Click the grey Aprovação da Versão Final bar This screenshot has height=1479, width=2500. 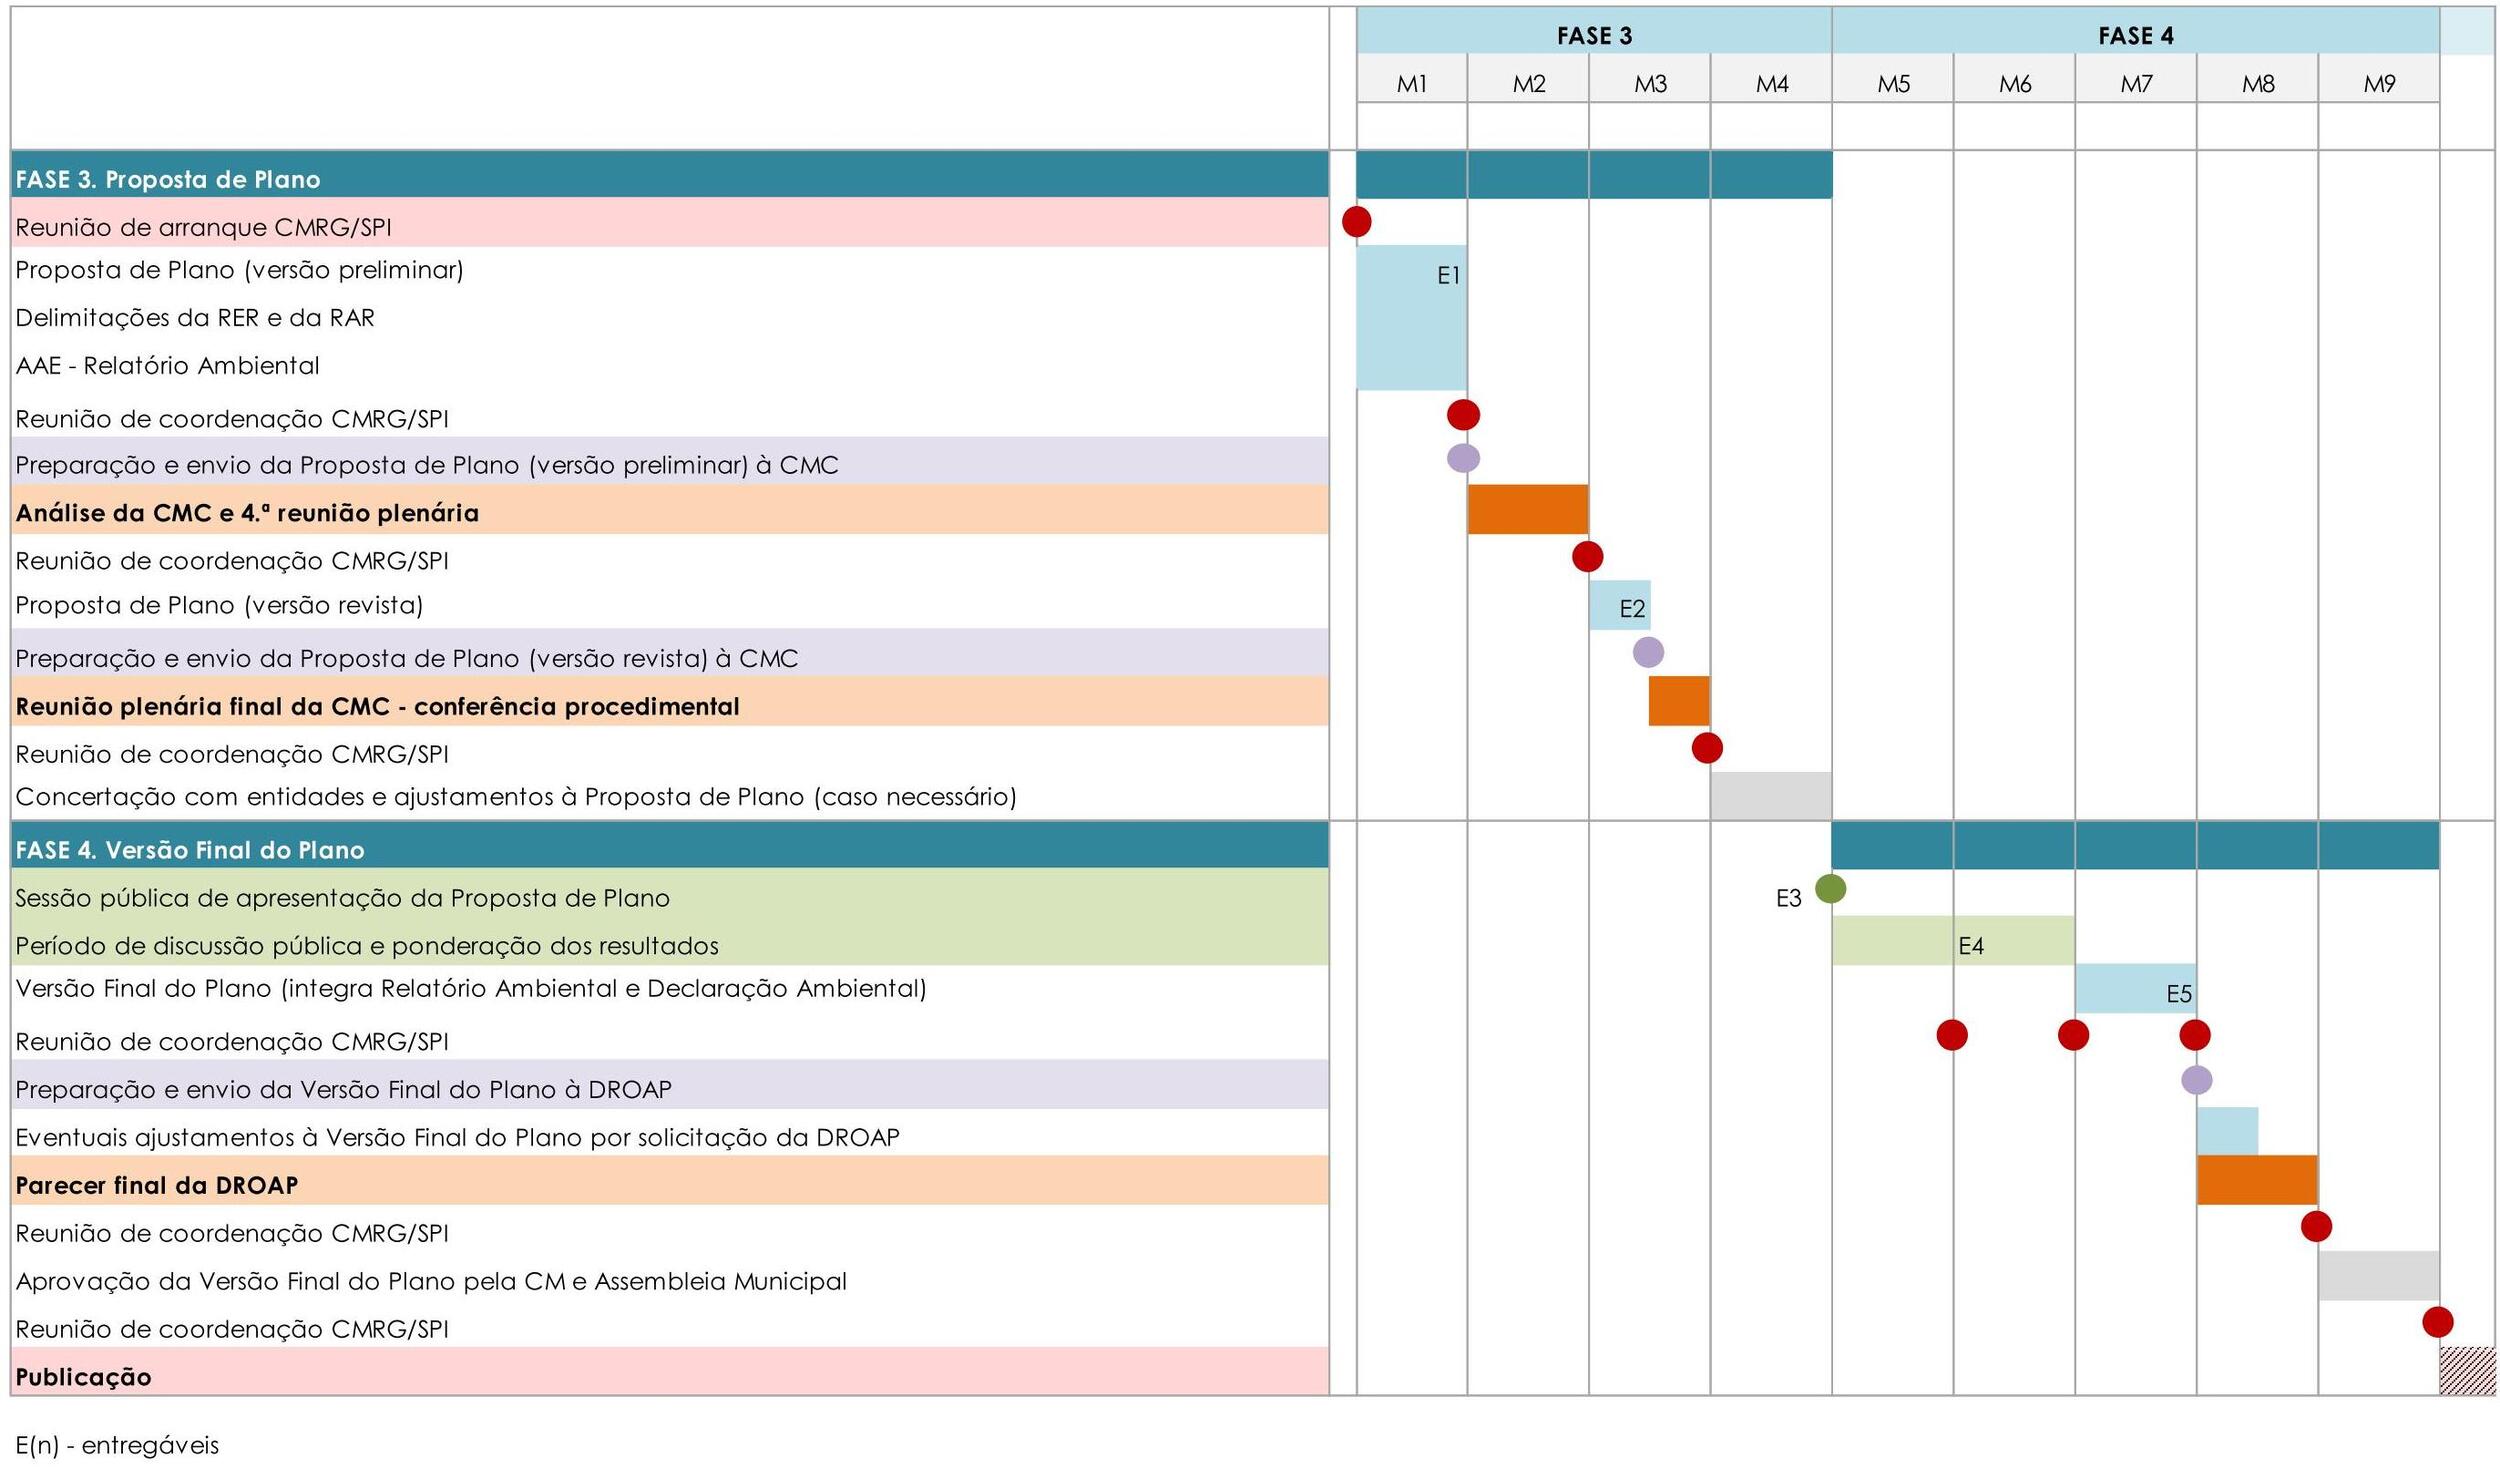(2378, 1275)
